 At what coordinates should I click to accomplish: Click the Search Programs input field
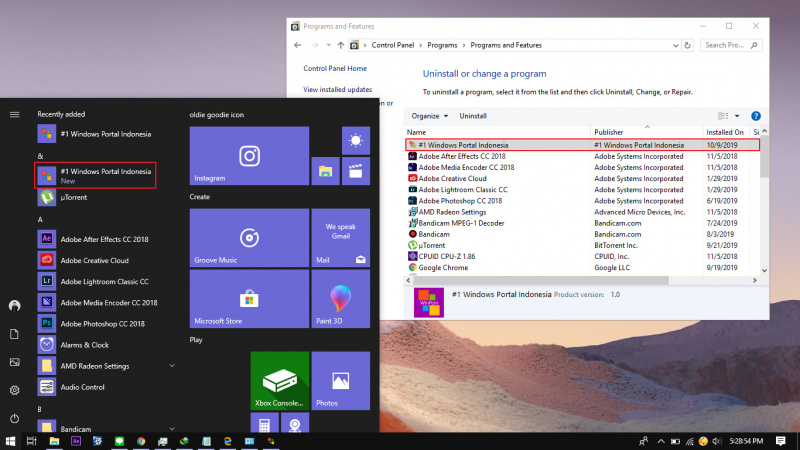(731, 45)
